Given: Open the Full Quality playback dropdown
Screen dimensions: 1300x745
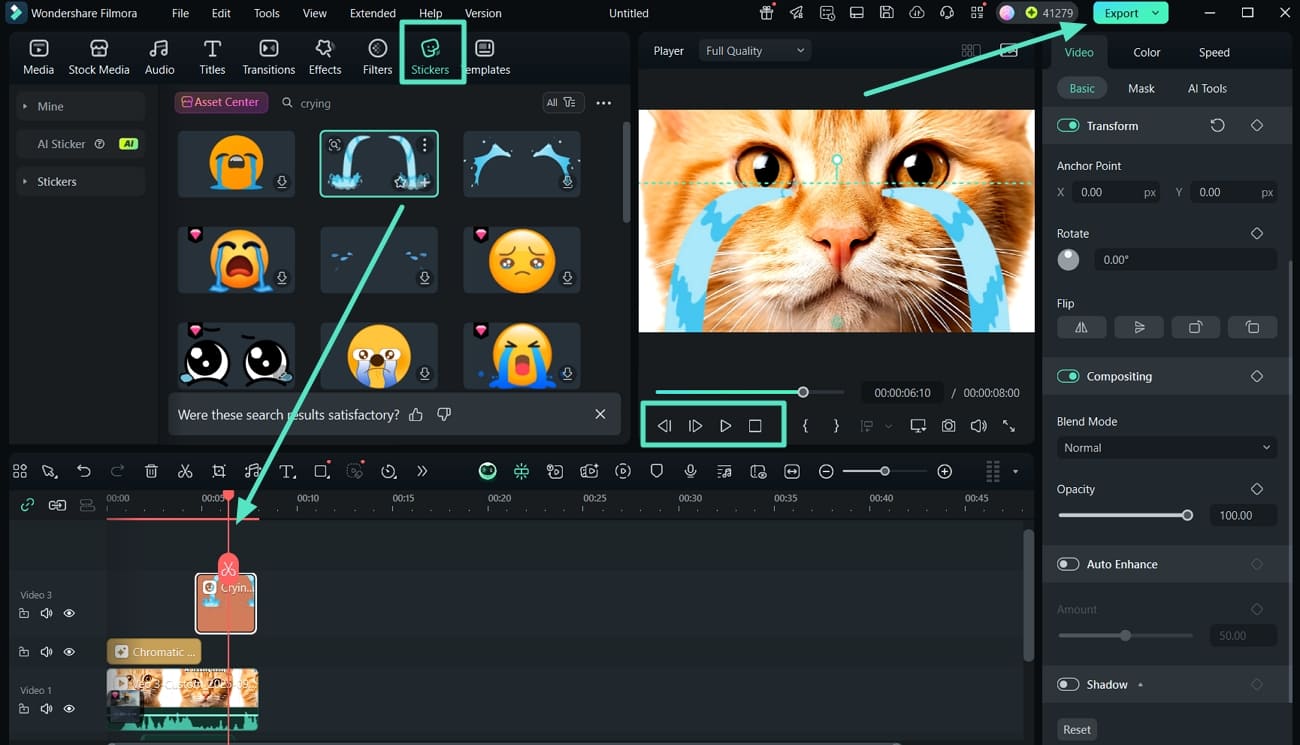Looking at the screenshot, I should tap(755, 51).
